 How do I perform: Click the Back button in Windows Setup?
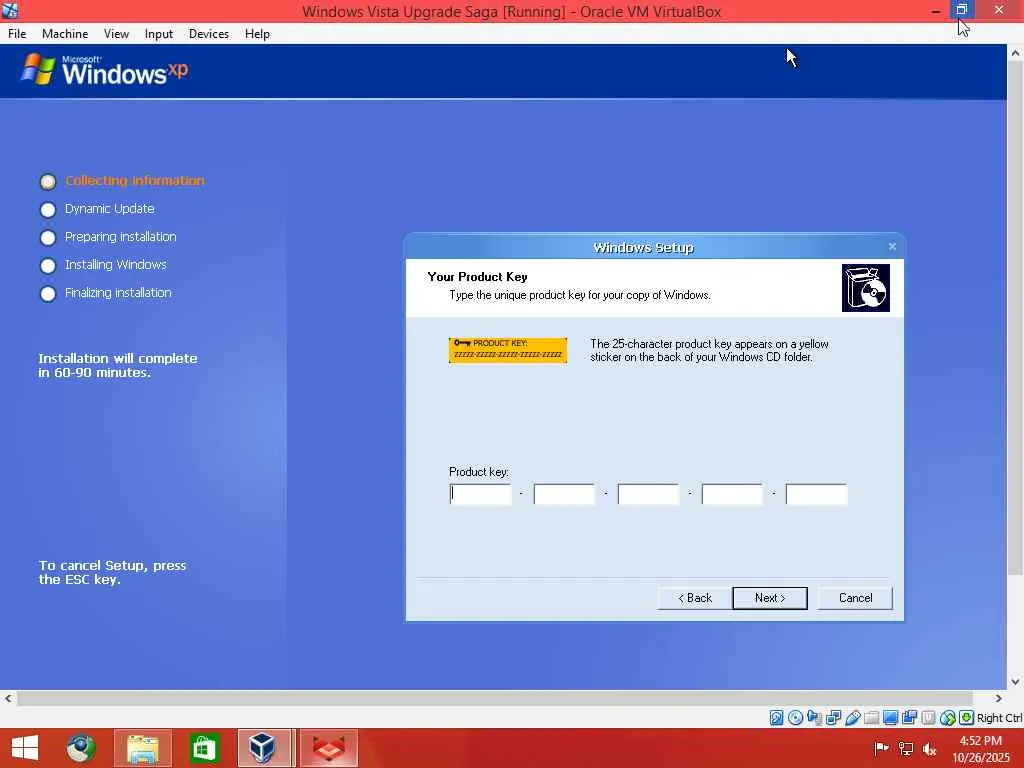[695, 598]
